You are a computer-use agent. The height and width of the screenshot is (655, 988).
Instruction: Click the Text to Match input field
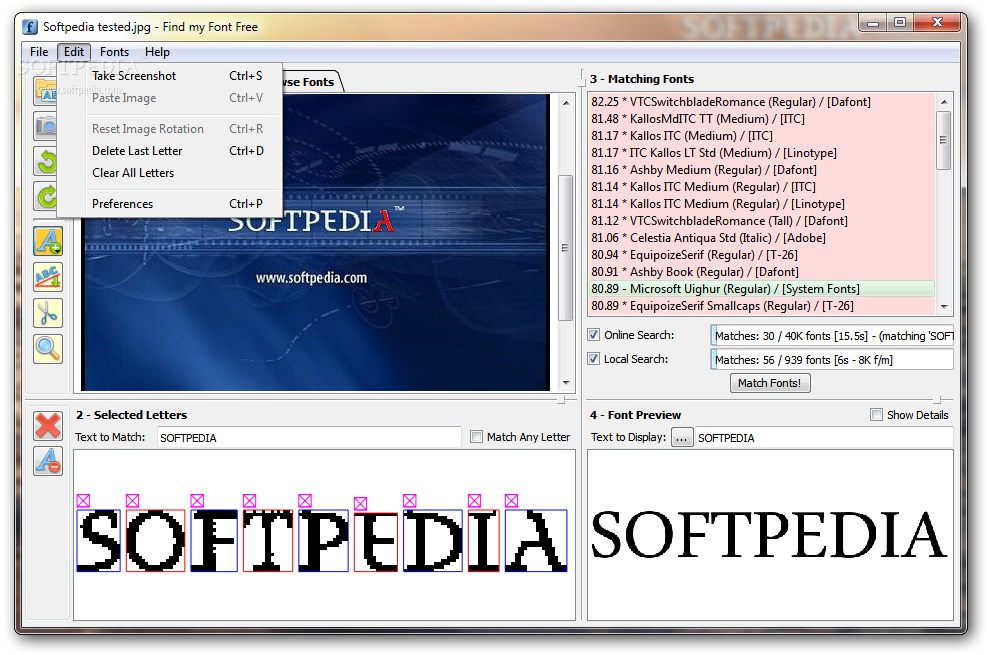coord(309,437)
